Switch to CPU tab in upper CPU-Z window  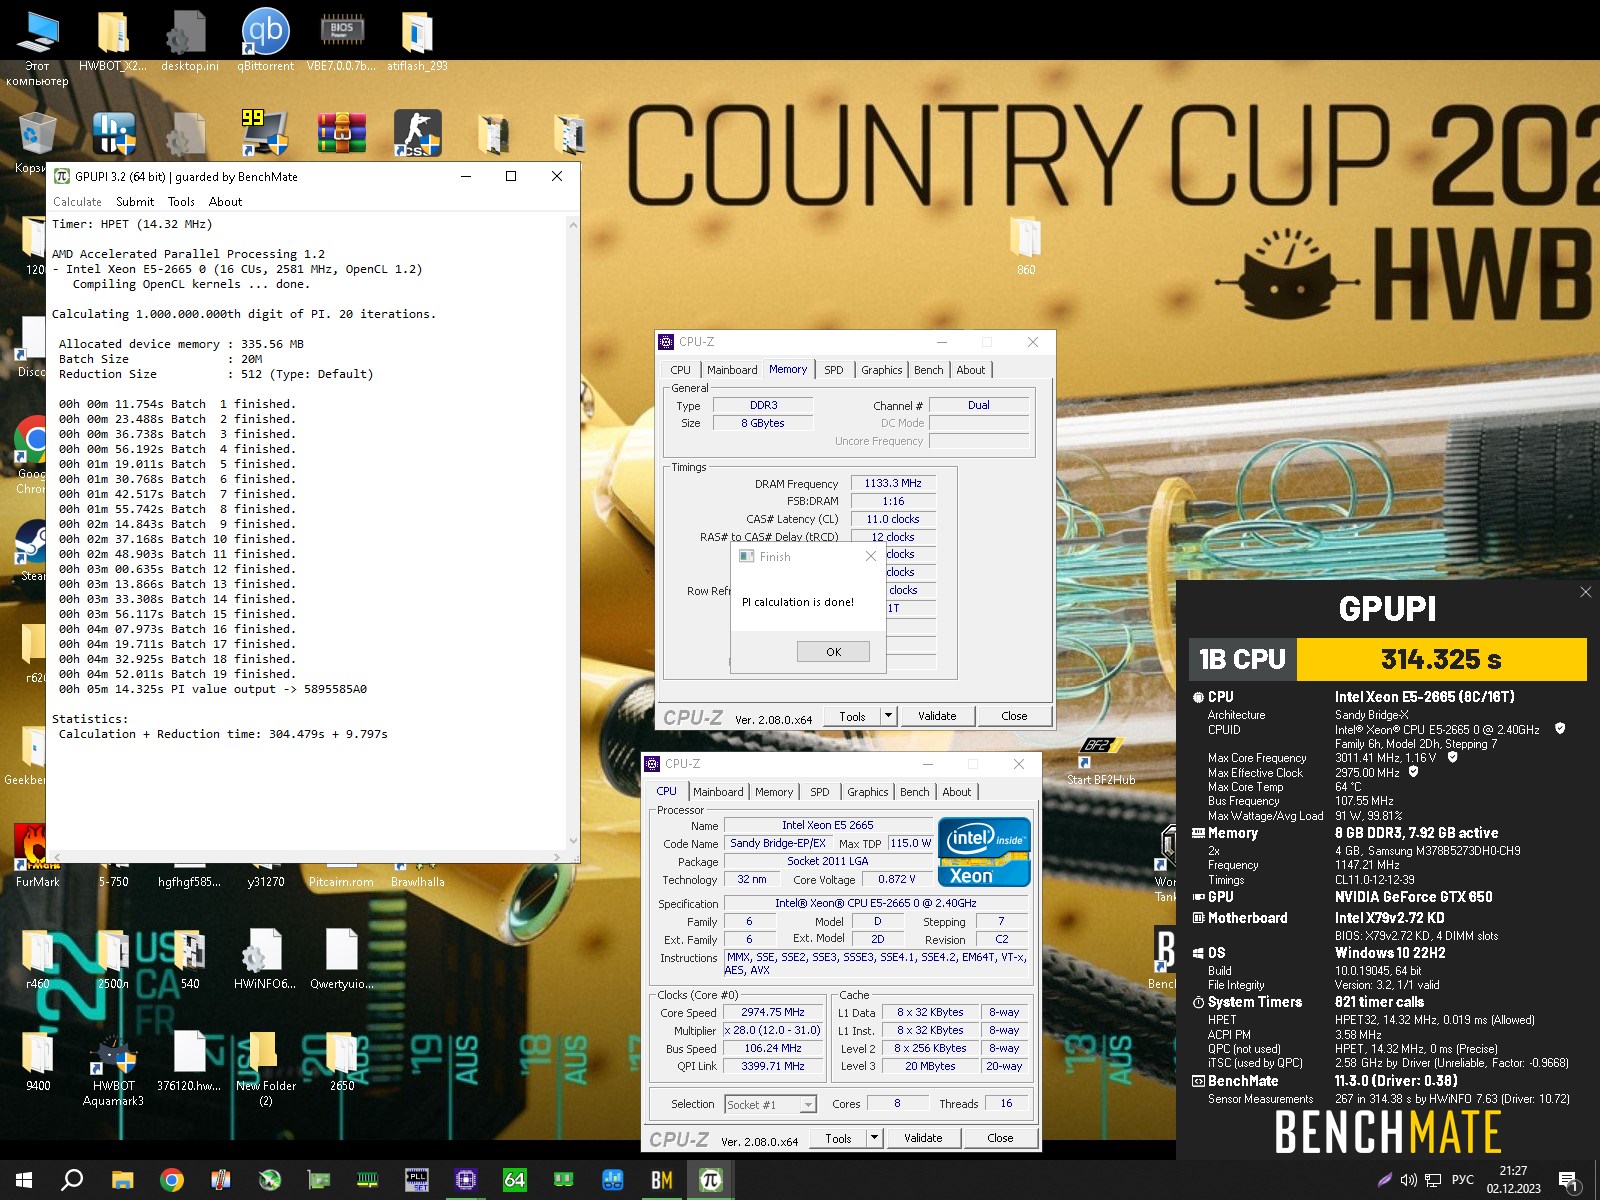pyautogui.click(x=680, y=370)
